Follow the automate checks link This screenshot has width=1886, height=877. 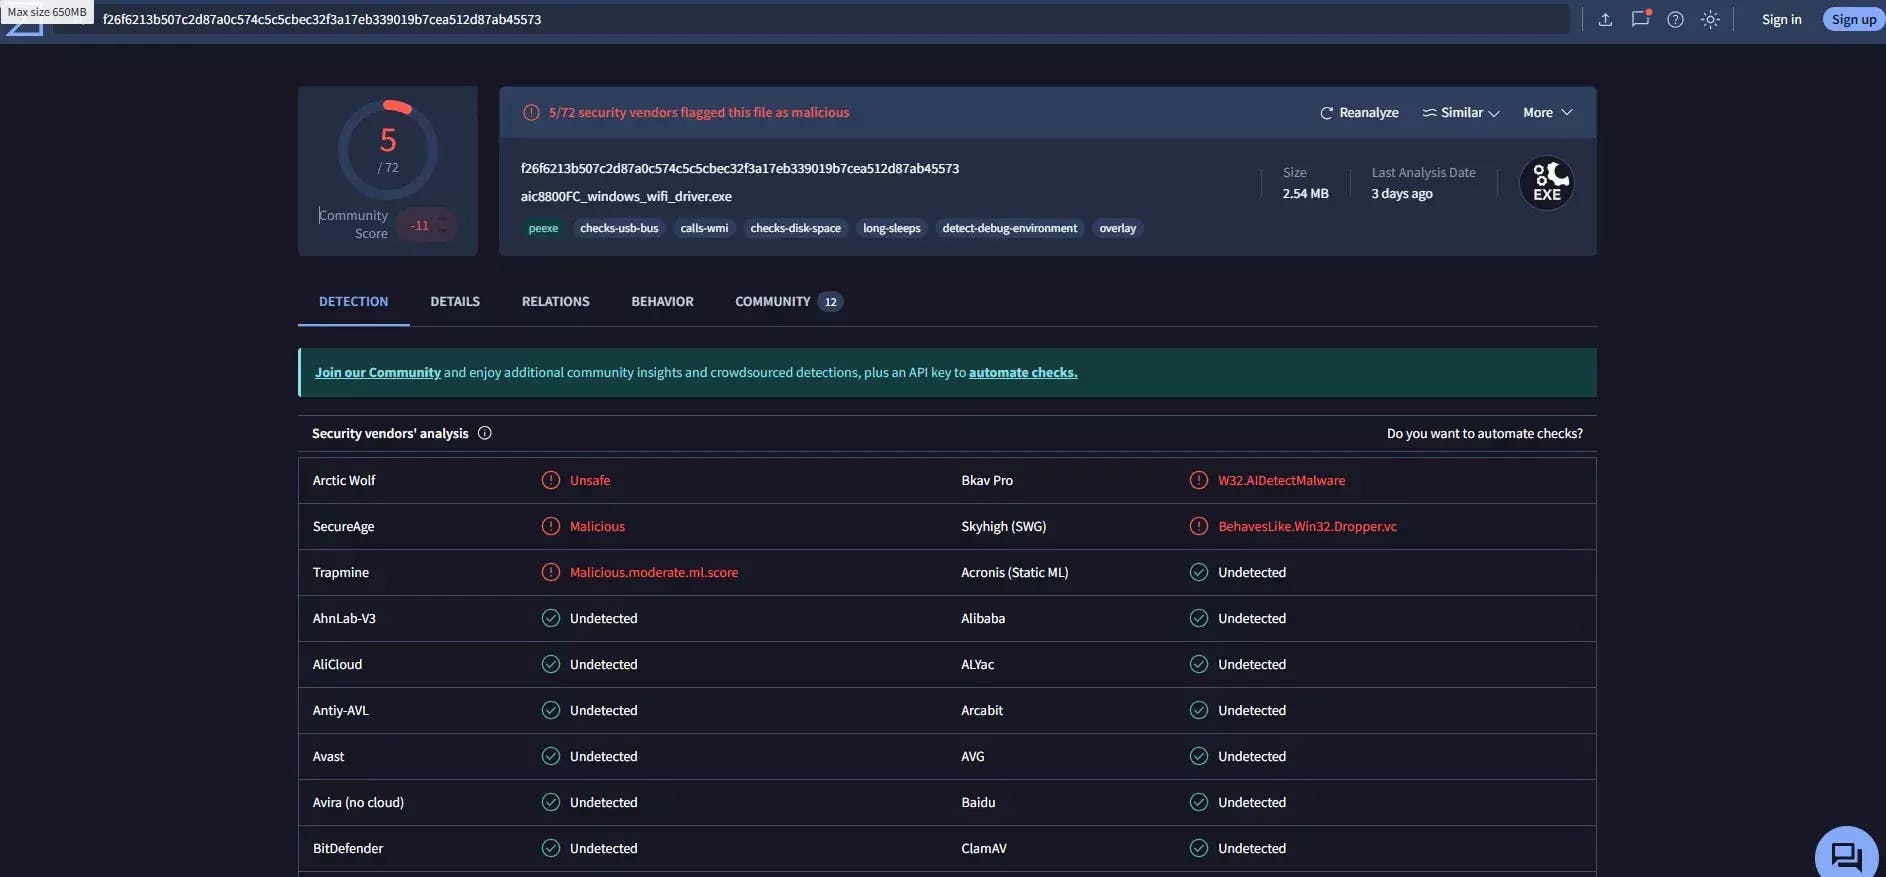(x=1022, y=373)
